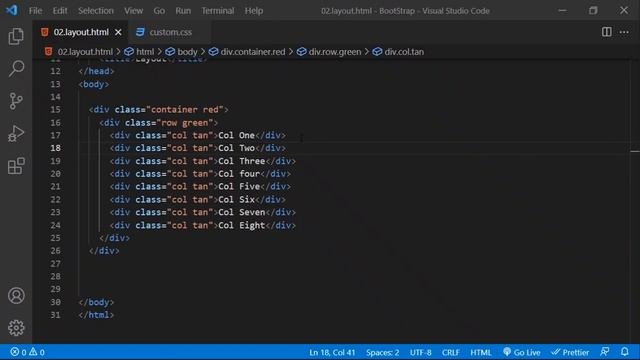
Task: Click "row green" class value on line 16
Action: tap(185, 122)
